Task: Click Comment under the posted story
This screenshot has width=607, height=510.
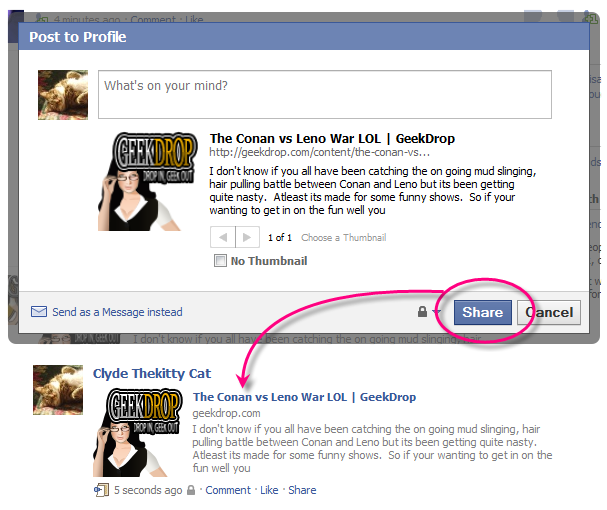Action: [x=228, y=490]
